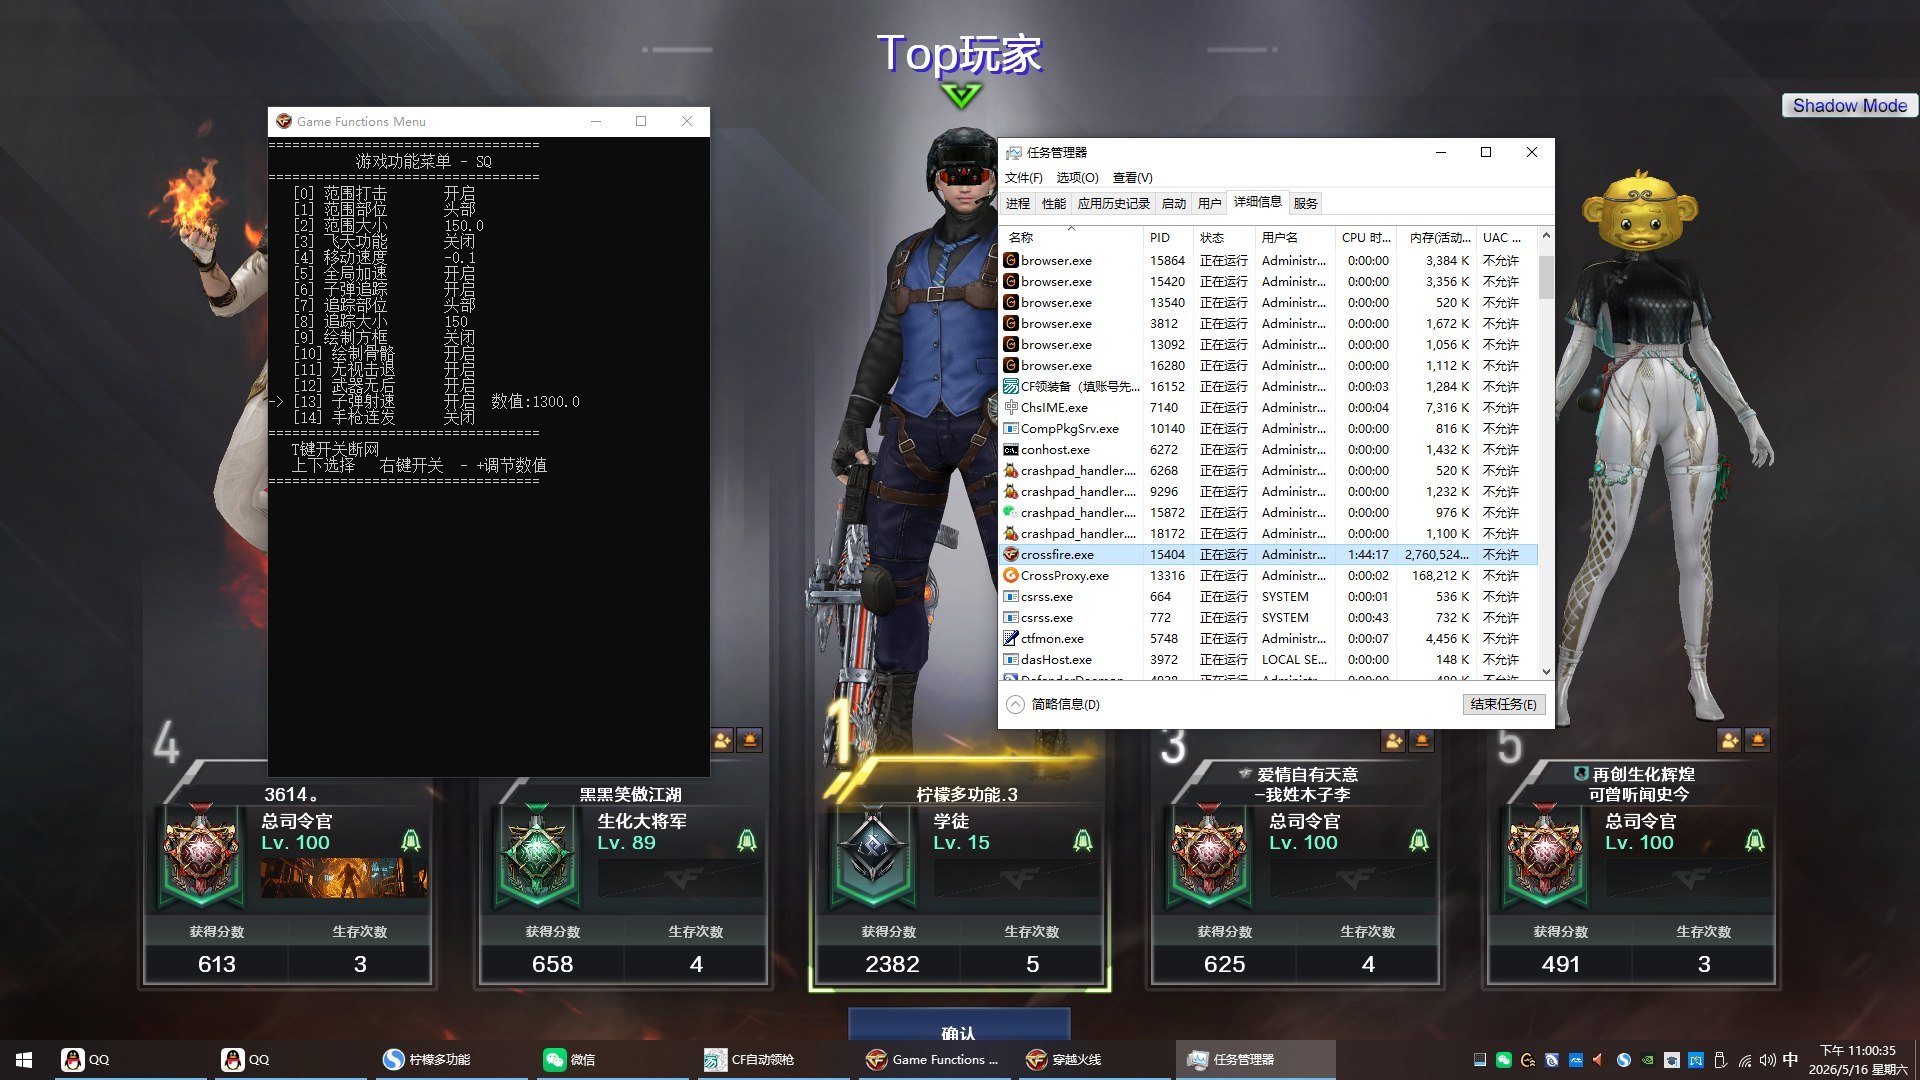Select the dasHost.exe process row
This screenshot has width=1920, height=1080.
click(1269, 659)
